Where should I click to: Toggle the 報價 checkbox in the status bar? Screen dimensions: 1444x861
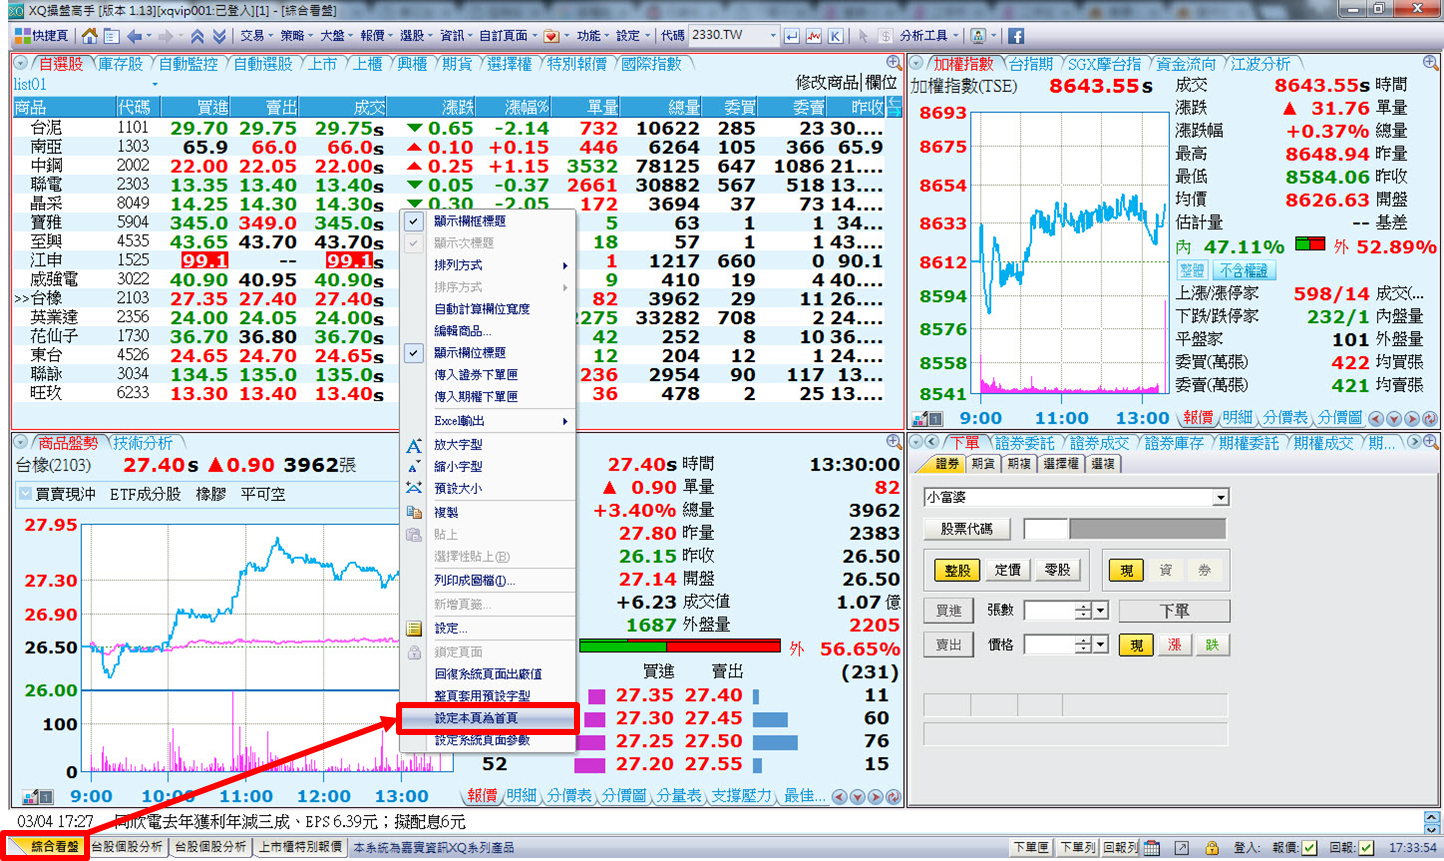(1310, 848)
